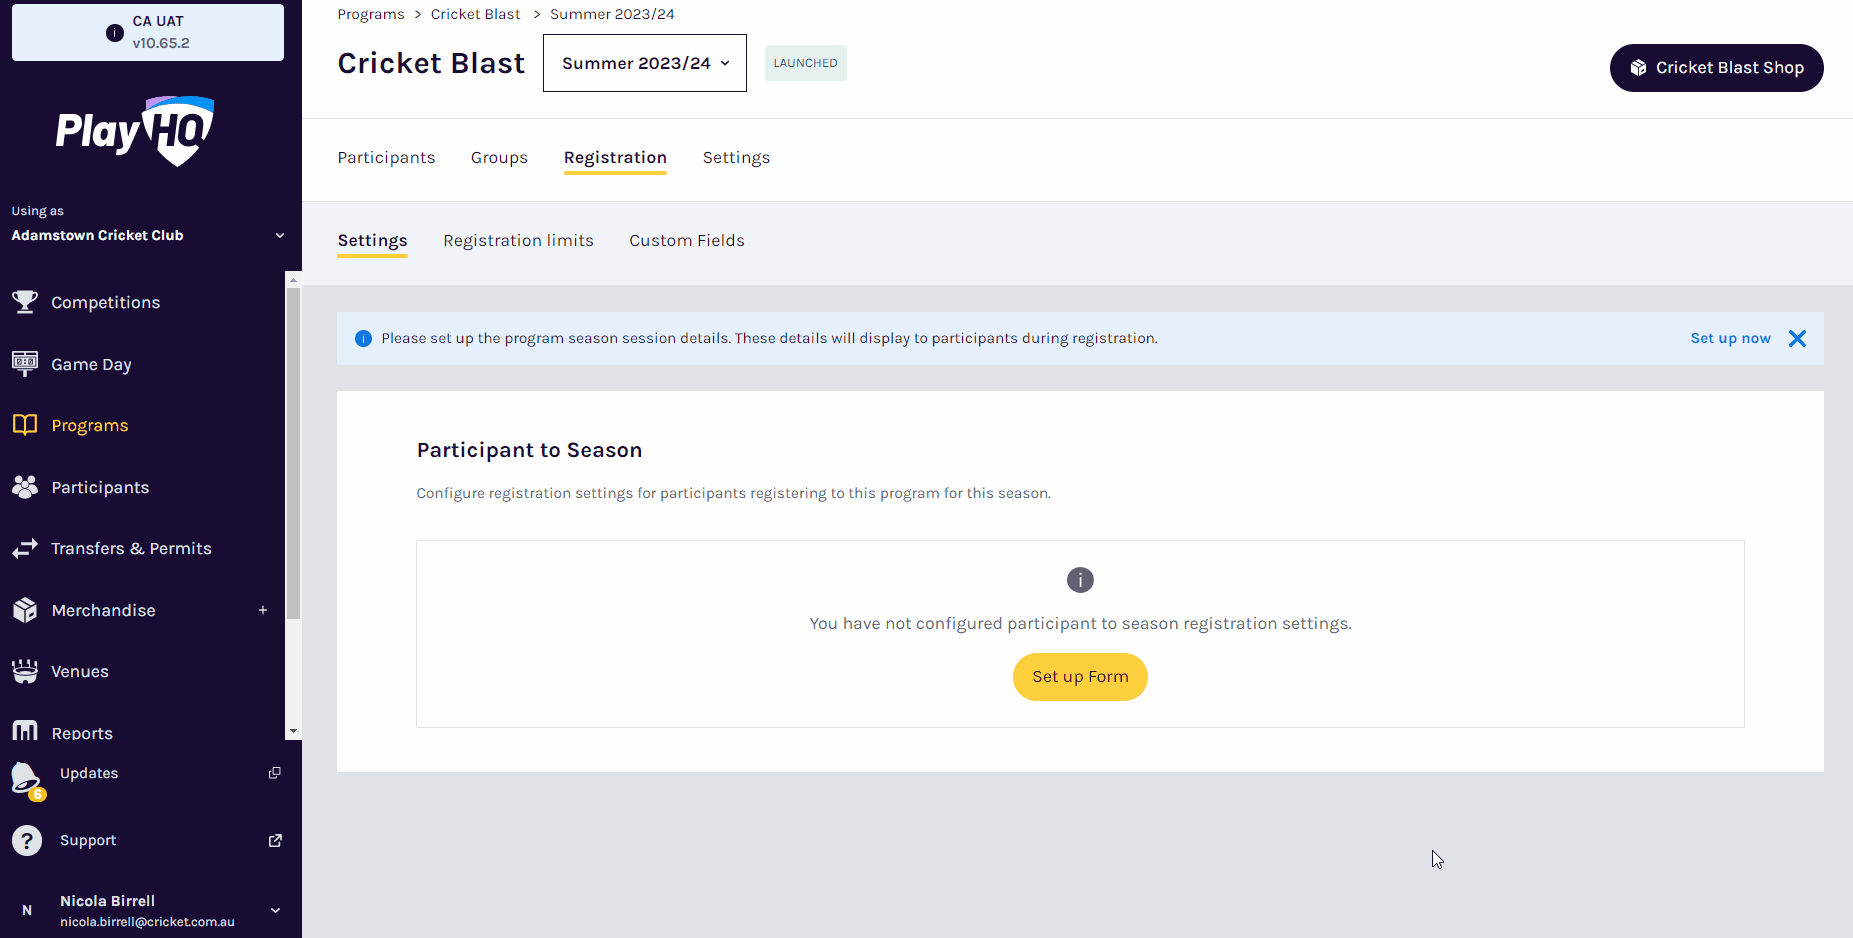Switch to Registration limits sub-tab
The width and height of the screenshot is (1853, 938).
pos(518,240)
